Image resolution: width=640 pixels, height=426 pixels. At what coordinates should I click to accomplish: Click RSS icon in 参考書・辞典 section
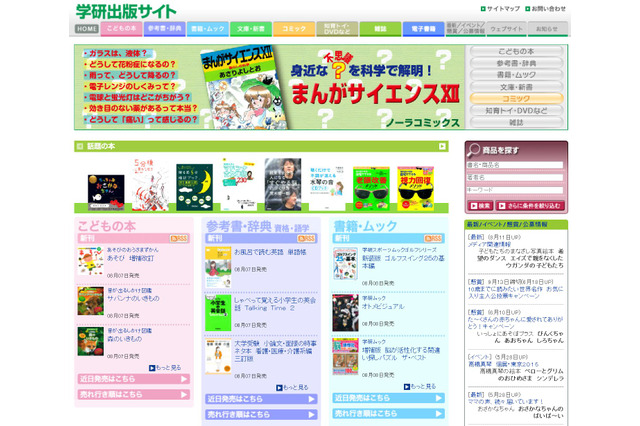(x=307, y=239)
